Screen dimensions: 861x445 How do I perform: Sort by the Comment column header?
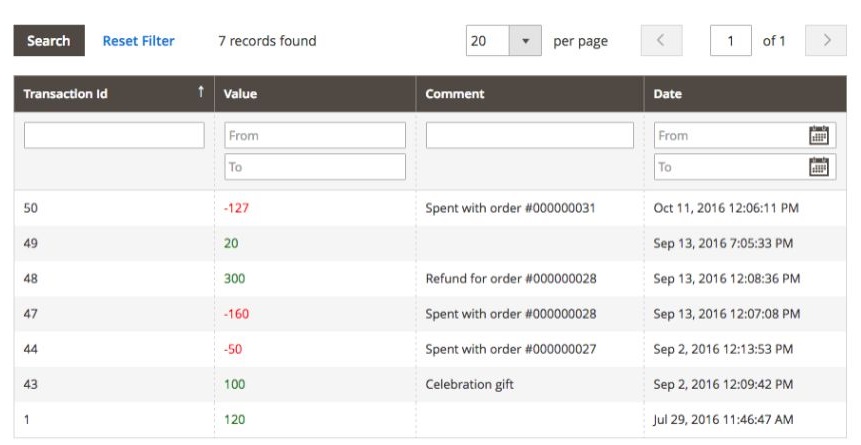point(455,94)
